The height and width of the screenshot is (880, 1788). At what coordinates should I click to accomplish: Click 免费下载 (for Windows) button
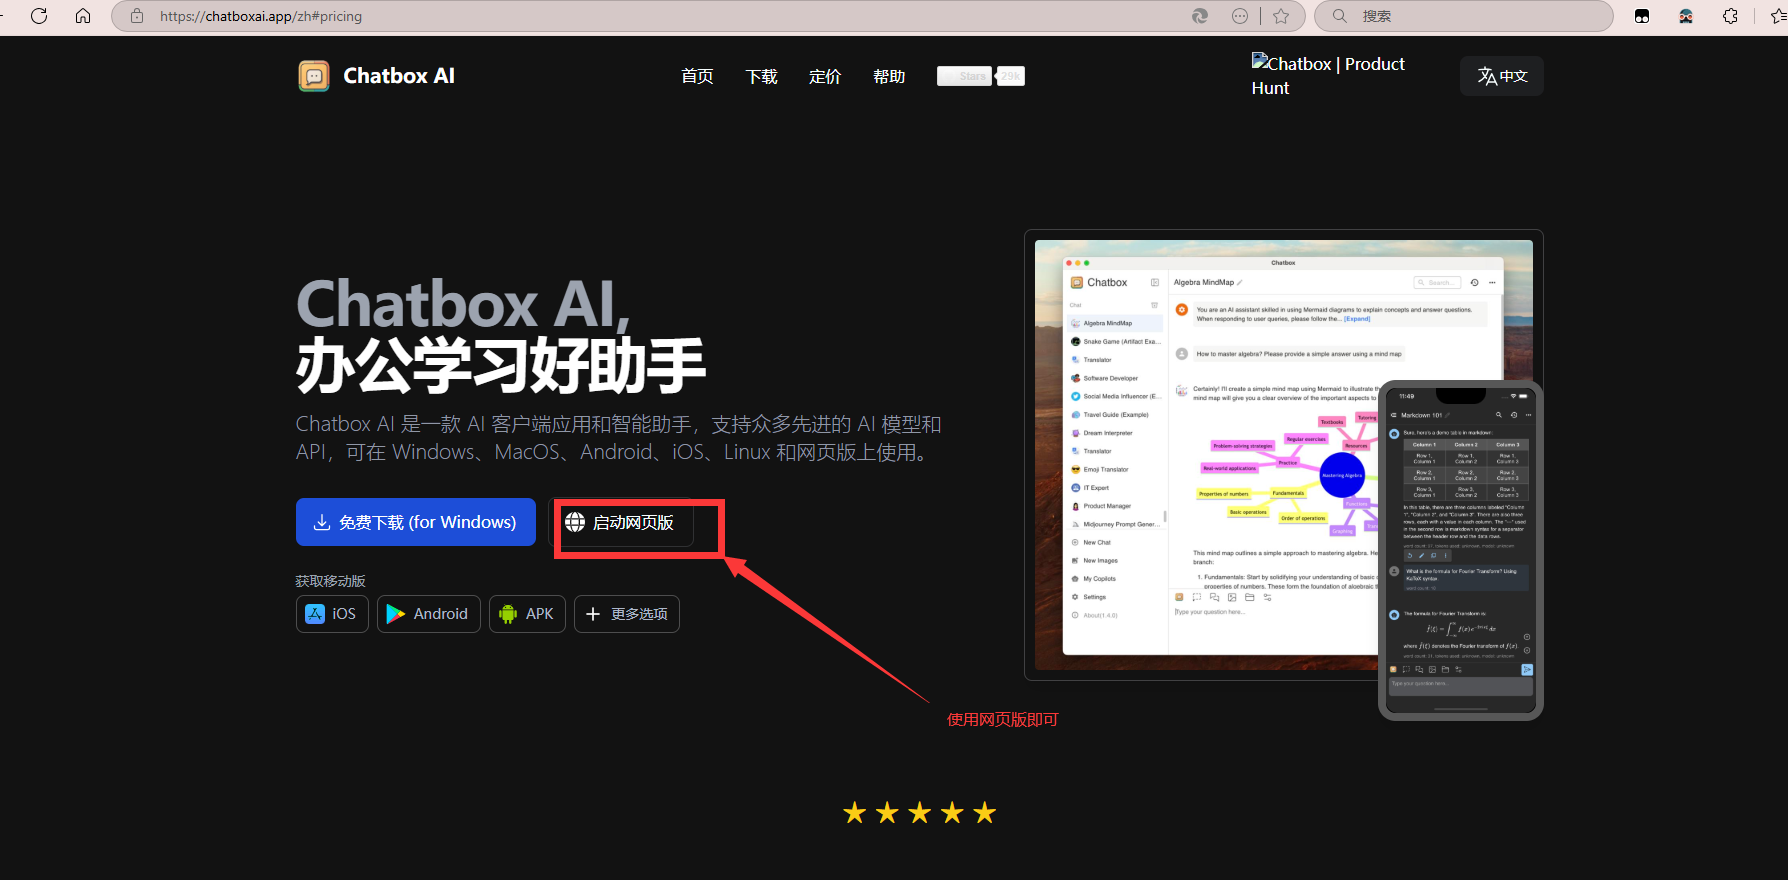click(x=416, y=522)
